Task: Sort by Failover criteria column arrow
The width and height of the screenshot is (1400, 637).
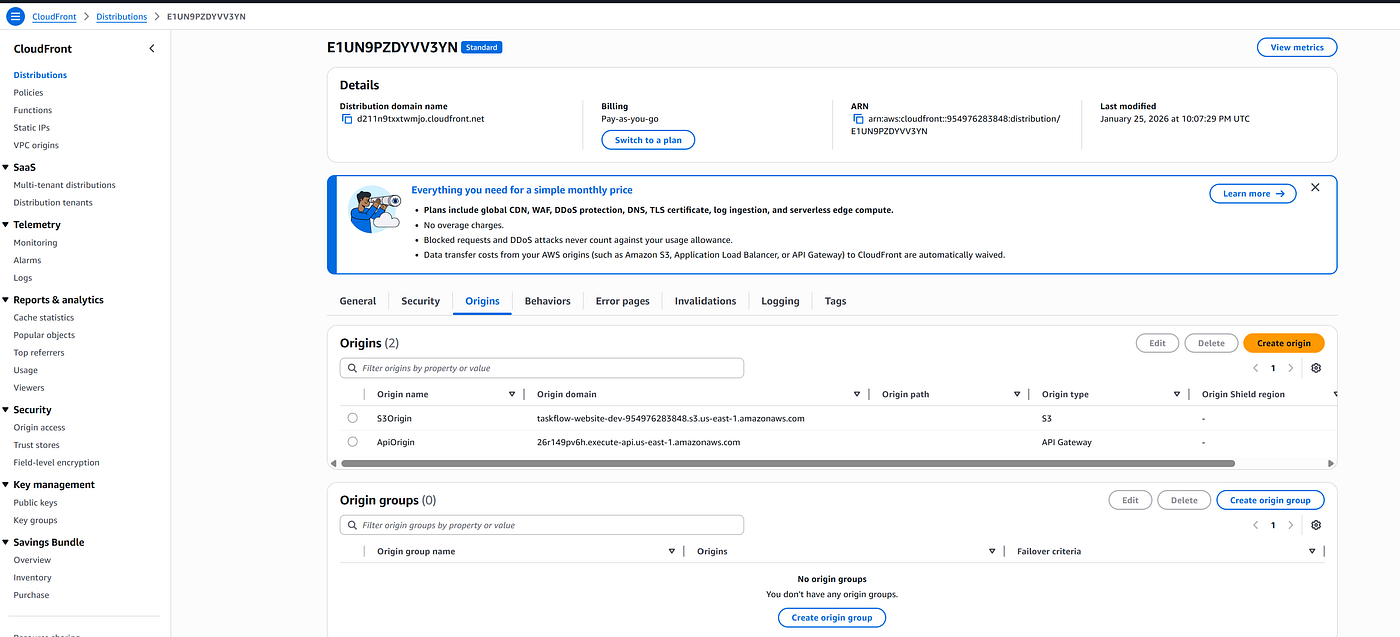Action: (x=1312, y=551)
